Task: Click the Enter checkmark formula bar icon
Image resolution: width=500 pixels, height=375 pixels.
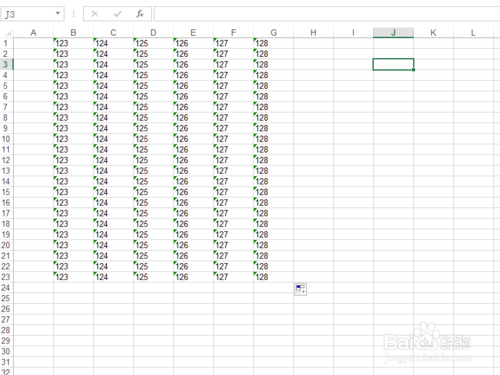Action: pos(117,14)
